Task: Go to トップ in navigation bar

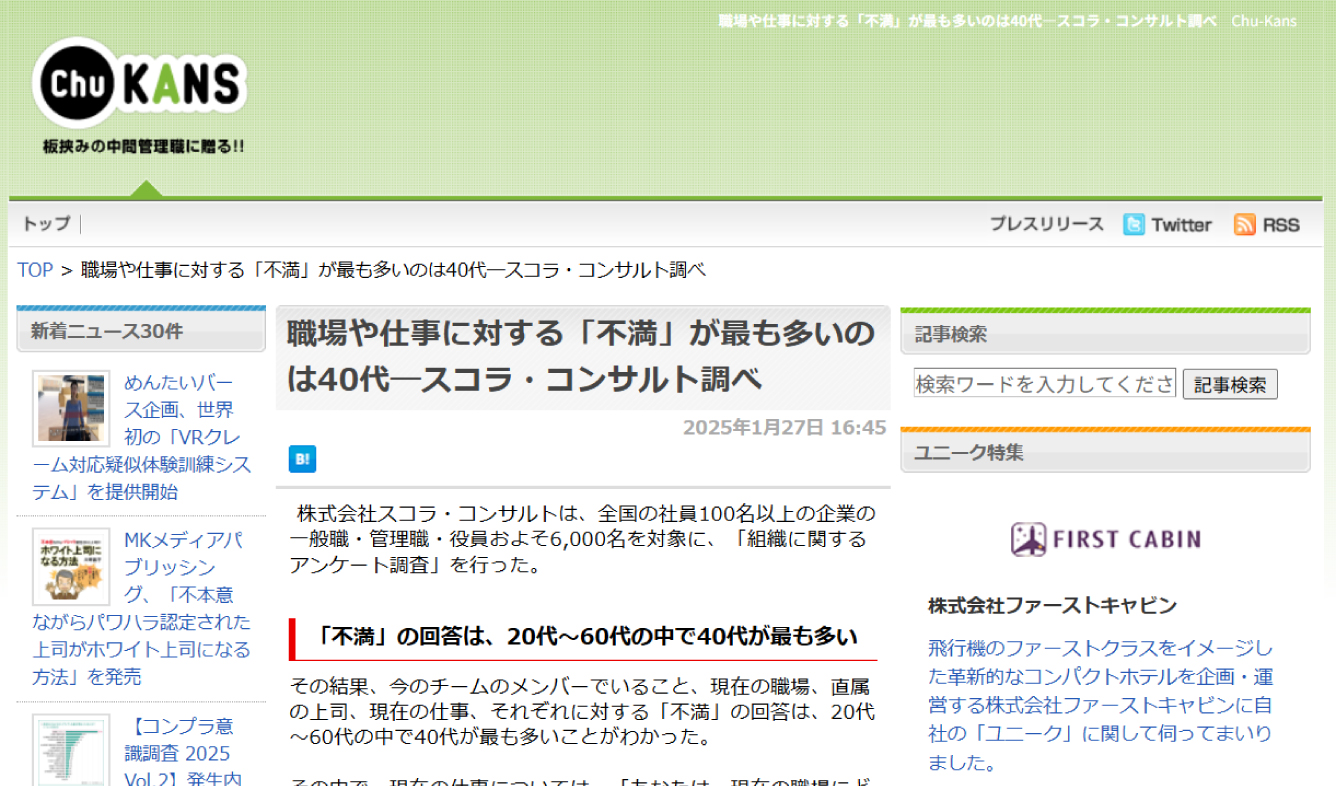Action: (46, 224)
